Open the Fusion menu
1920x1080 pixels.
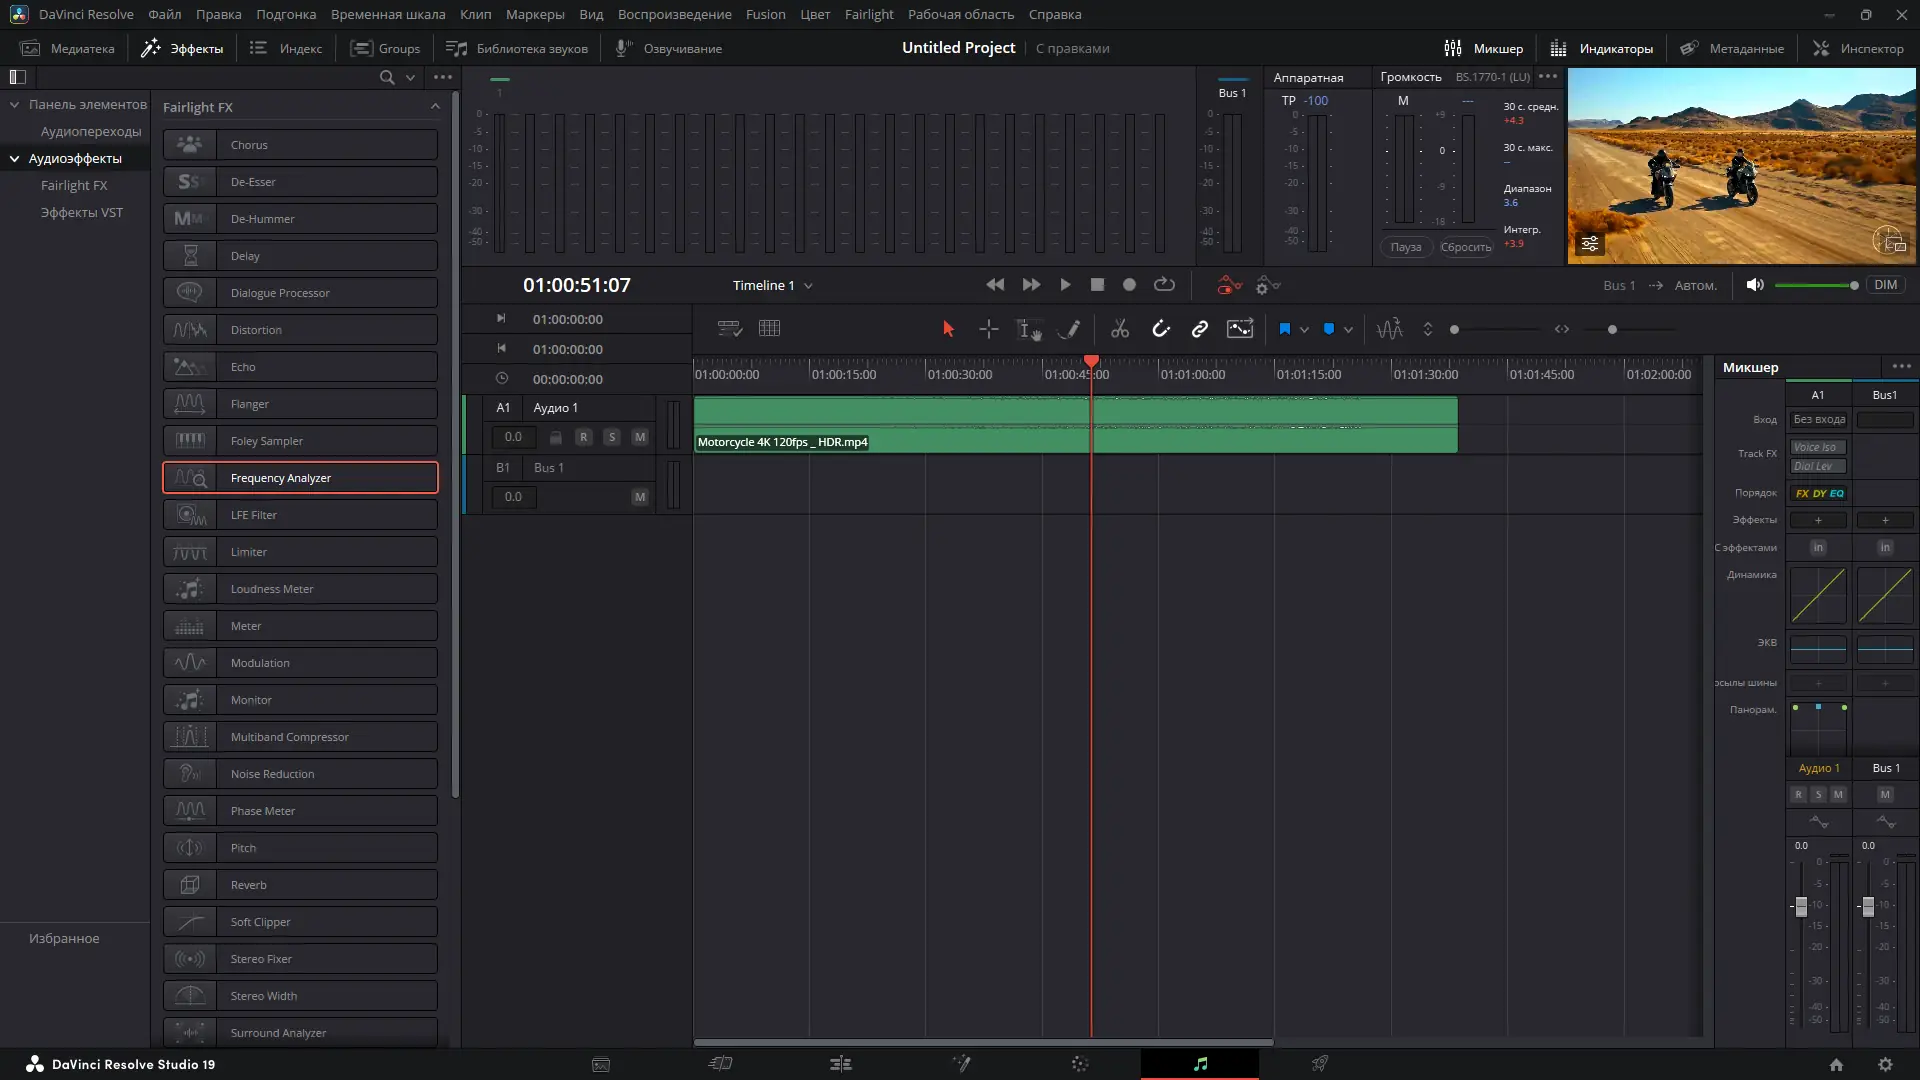[765, 14]
